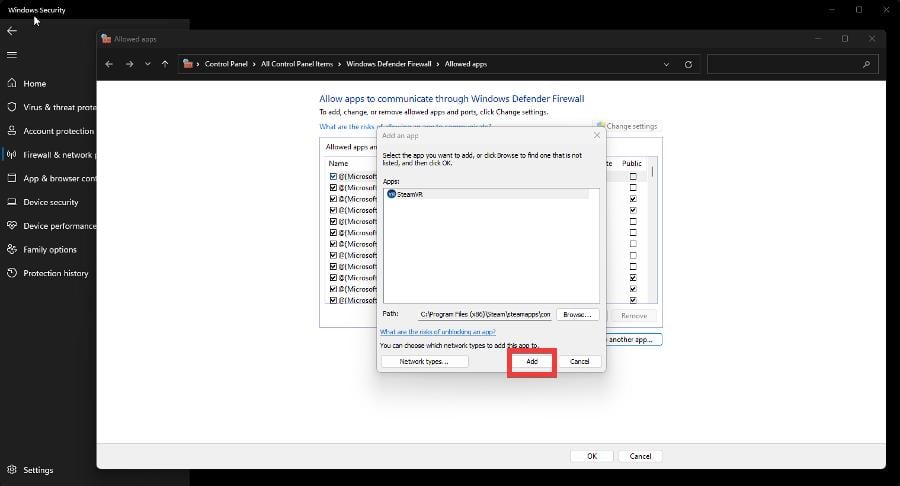This screenshot has width=900, height=486.
Task: Click the Path input field
Action: coord(485,314)
